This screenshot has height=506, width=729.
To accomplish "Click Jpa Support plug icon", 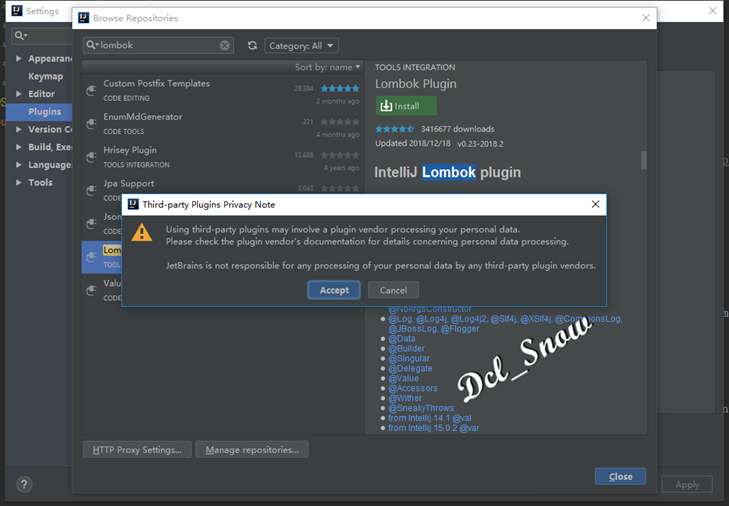I will pos(92,190).
